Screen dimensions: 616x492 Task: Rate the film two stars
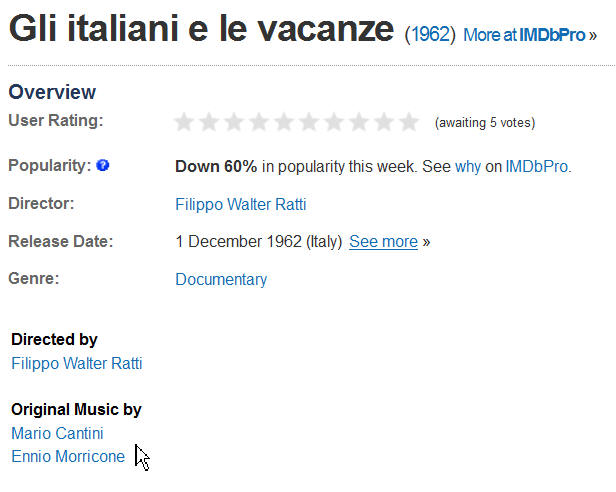point(209,122)
